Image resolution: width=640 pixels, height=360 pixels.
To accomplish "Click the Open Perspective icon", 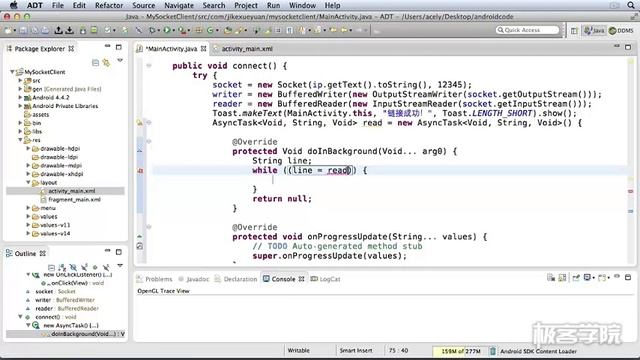I will (x=574, y=31).
